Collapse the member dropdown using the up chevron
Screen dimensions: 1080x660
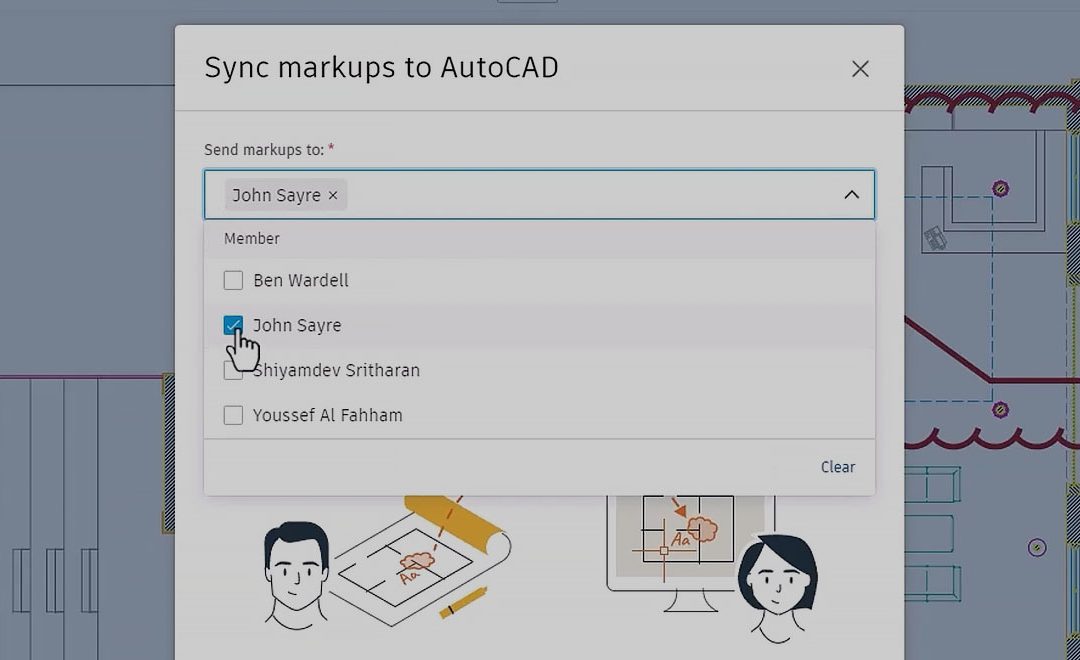(x=851, y=195)
